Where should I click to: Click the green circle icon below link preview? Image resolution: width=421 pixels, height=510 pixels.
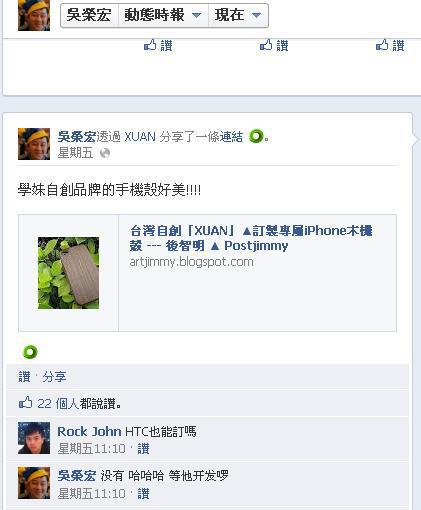pyautogui.click(x=30, y=352)
